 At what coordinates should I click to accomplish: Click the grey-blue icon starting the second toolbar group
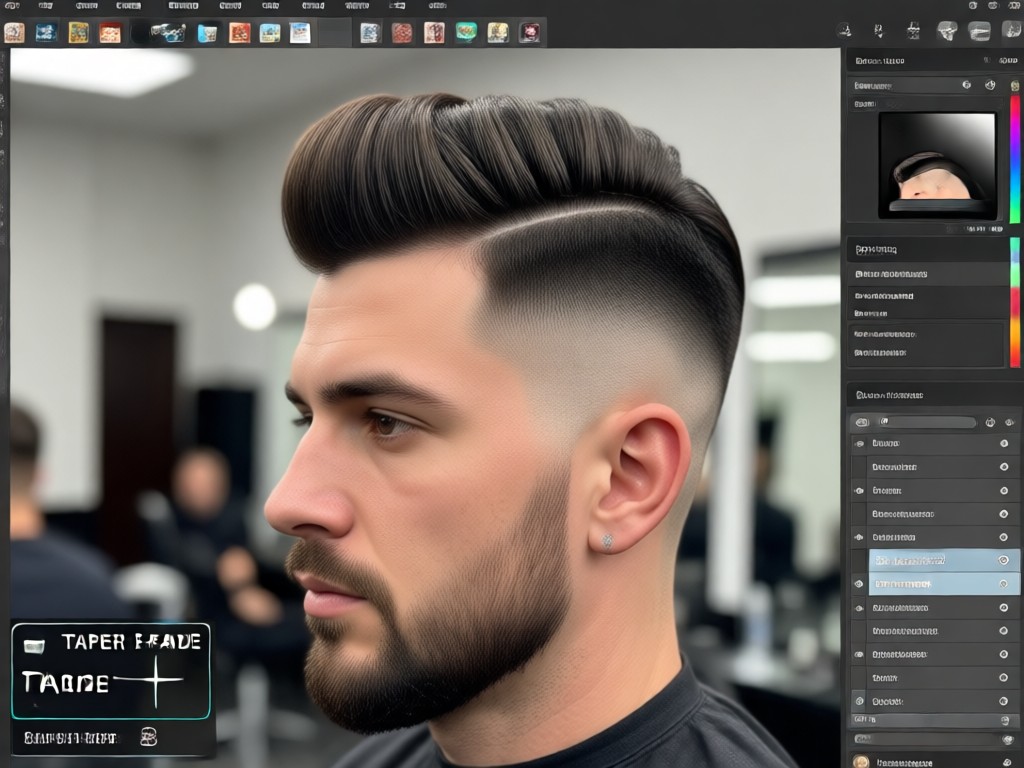pyautogui.click(x=370, y=33)
